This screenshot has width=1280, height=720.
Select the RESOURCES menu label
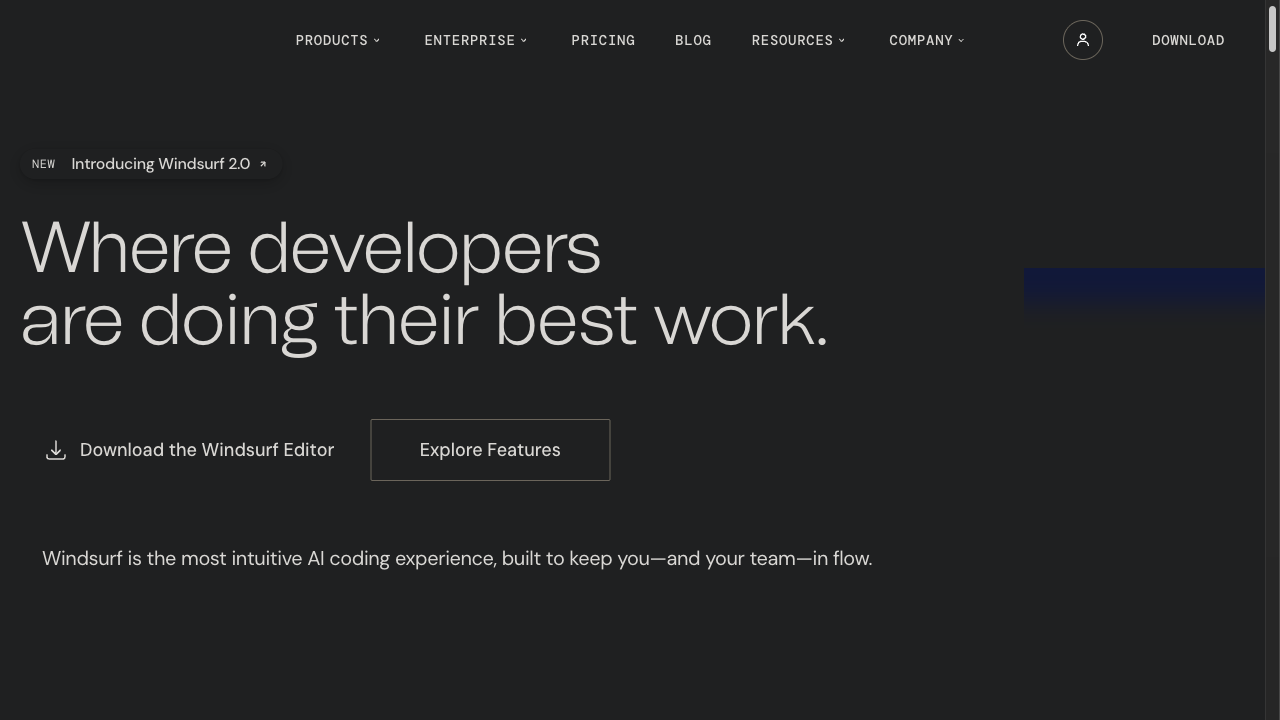point(792,41)
